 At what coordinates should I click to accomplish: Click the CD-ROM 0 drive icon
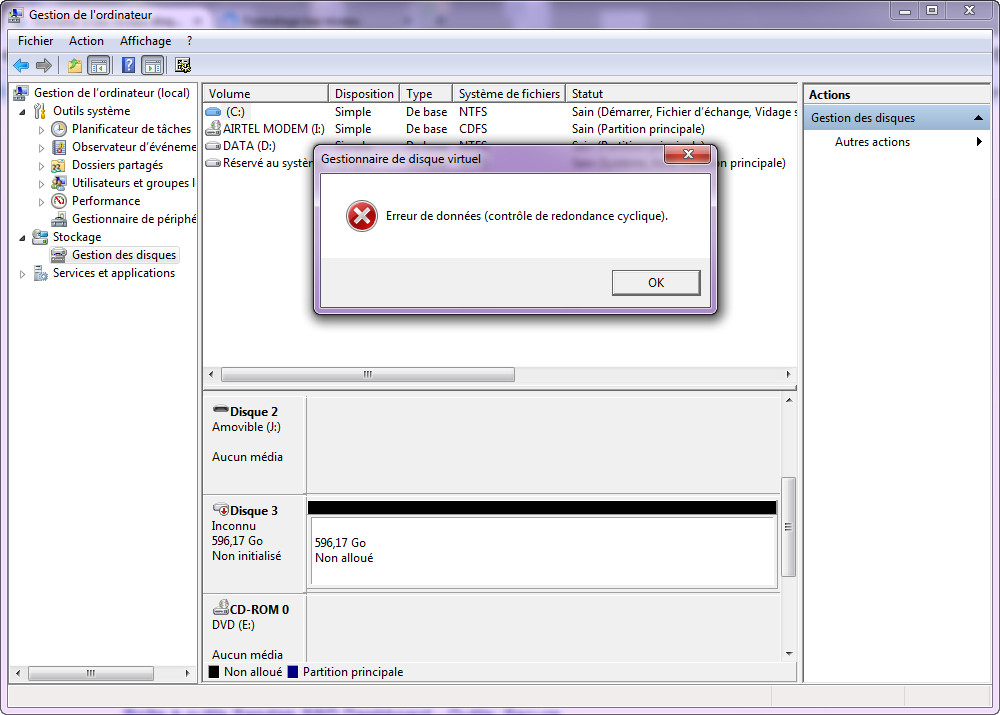pyautogui.click(x=221, y=608)
